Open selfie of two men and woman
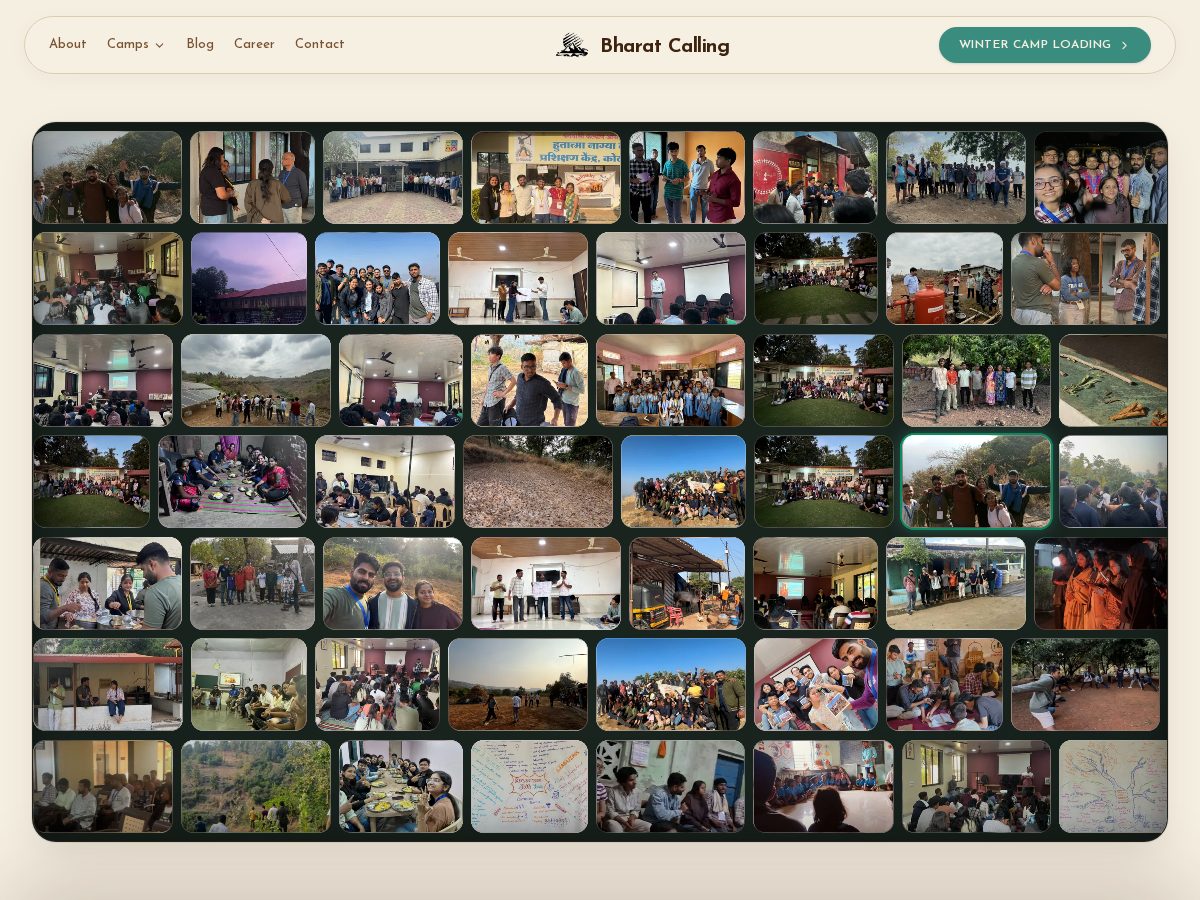This screenshot has height=900, width=1200. (x=393, y=583)
